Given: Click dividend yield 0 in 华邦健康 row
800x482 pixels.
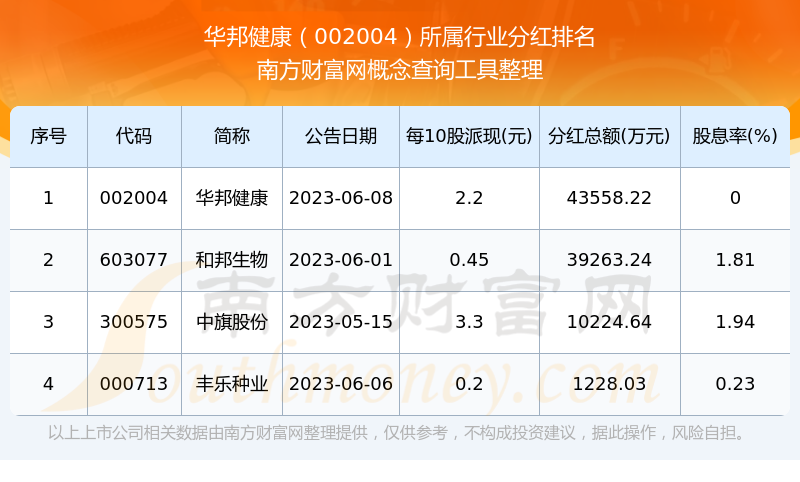Looking at the screenshot, I should pyautogui.click(x=735, y=198).
